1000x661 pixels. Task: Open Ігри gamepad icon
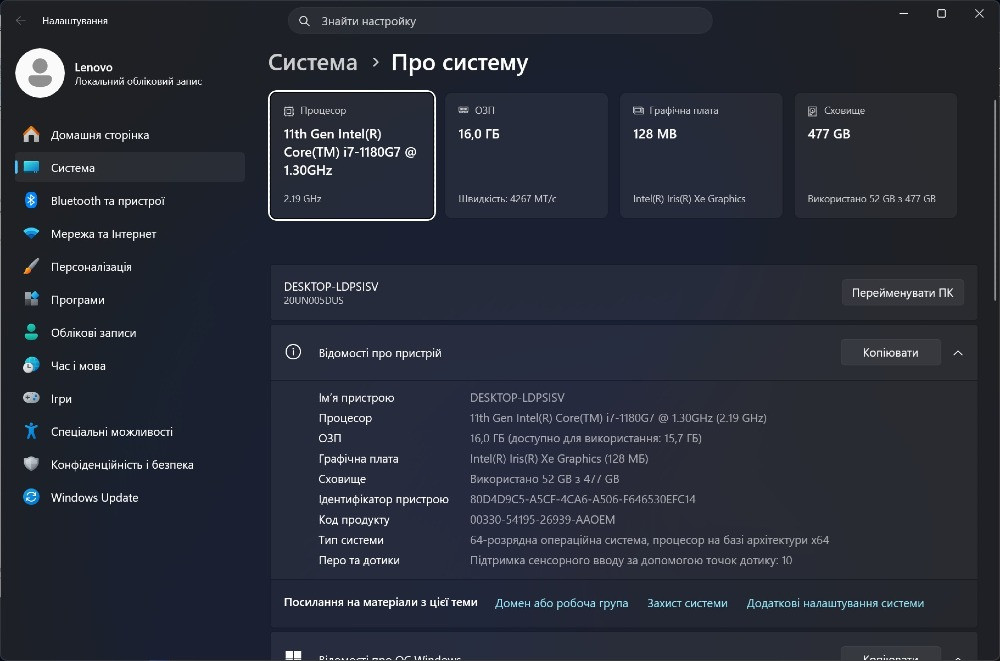point(31,398)
